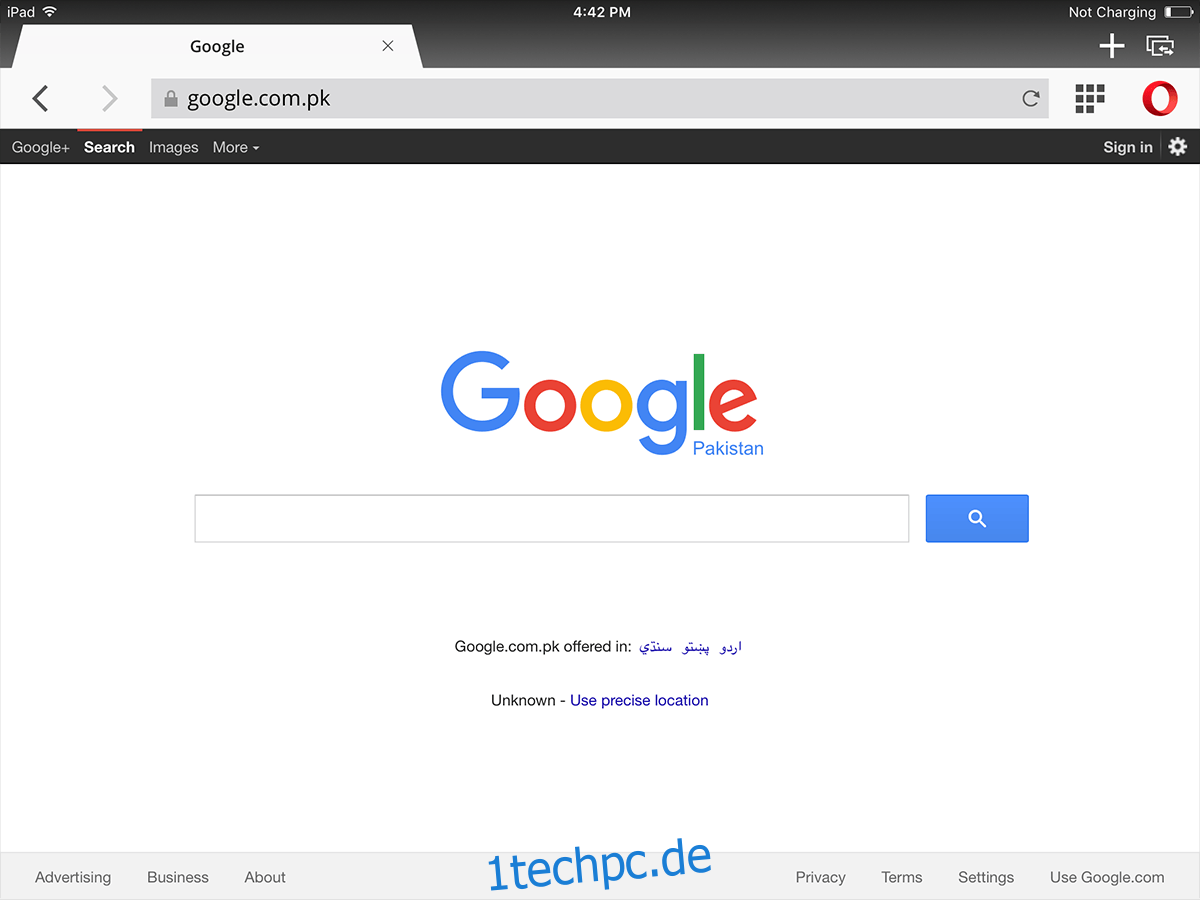Reload the page with the refresh icon
The height and width of the screenshot is (900, 1200).
pos(1030,98)
